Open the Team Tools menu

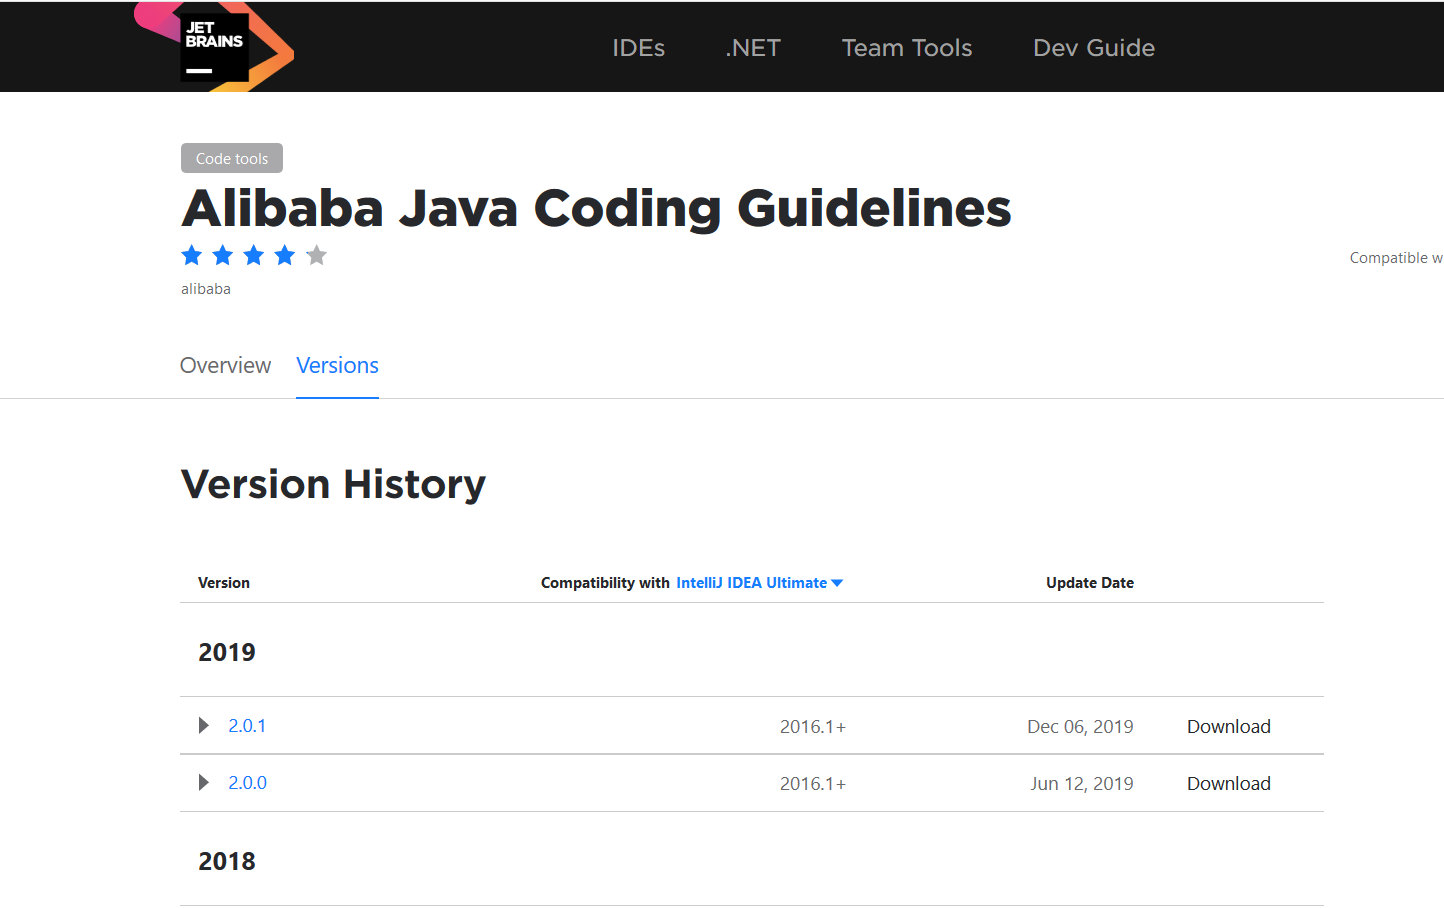click(x=907, y=48)
